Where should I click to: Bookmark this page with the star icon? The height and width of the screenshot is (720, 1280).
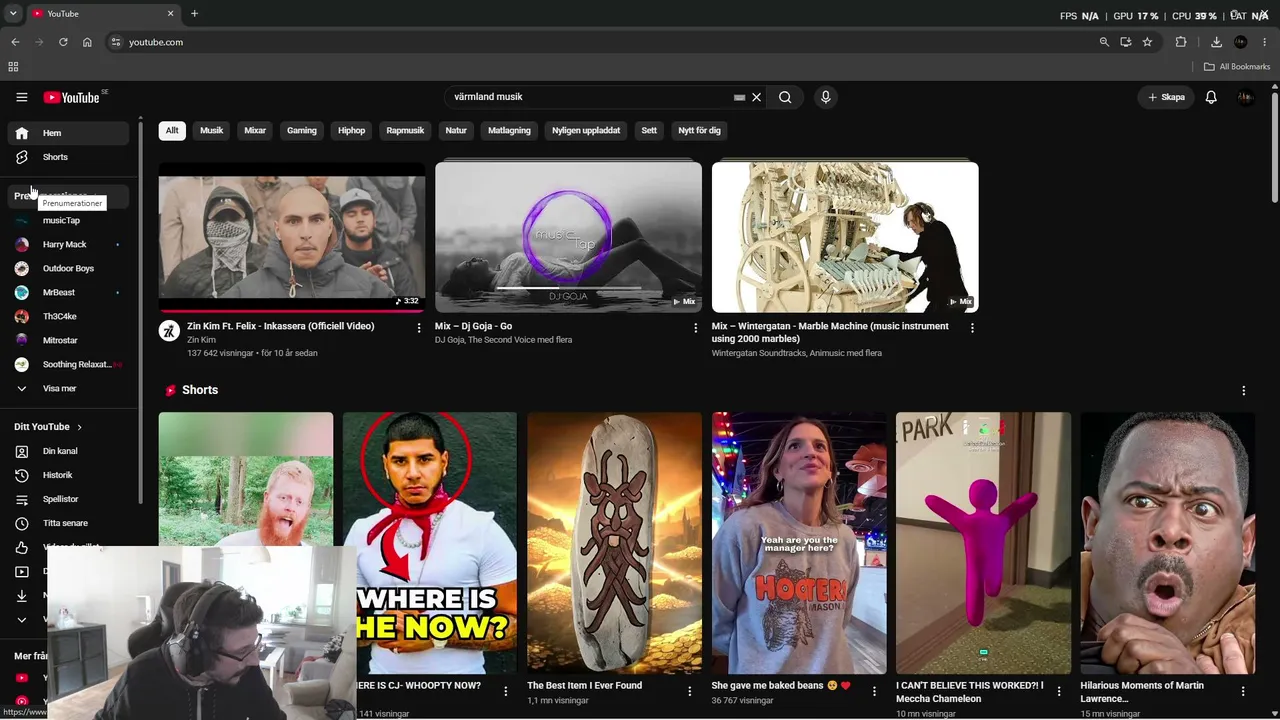coord(1147,42)
